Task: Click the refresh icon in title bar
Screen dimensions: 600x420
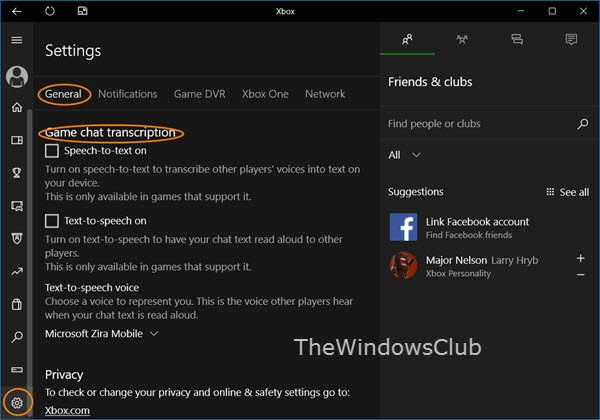Action: pos(50,11)
